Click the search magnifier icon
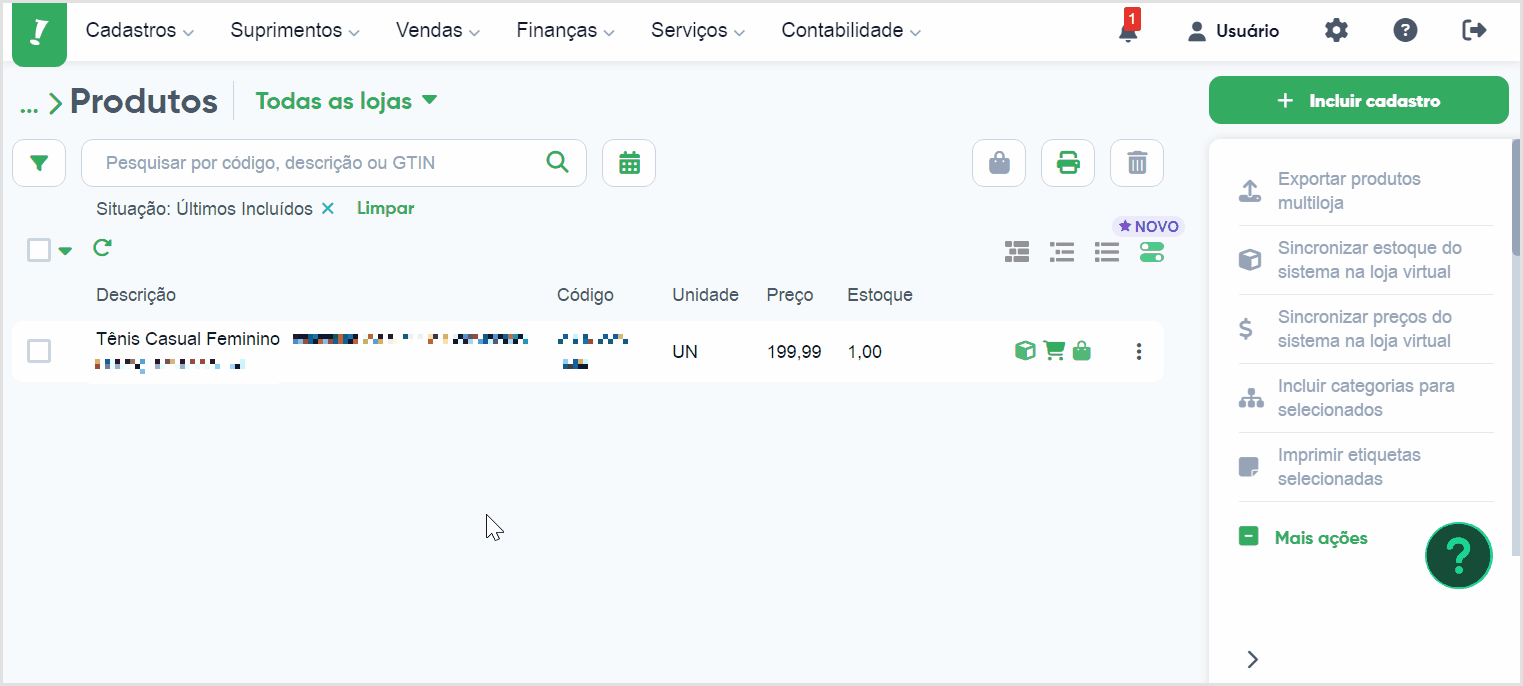The image size is (1523, 686). point(557,162)
